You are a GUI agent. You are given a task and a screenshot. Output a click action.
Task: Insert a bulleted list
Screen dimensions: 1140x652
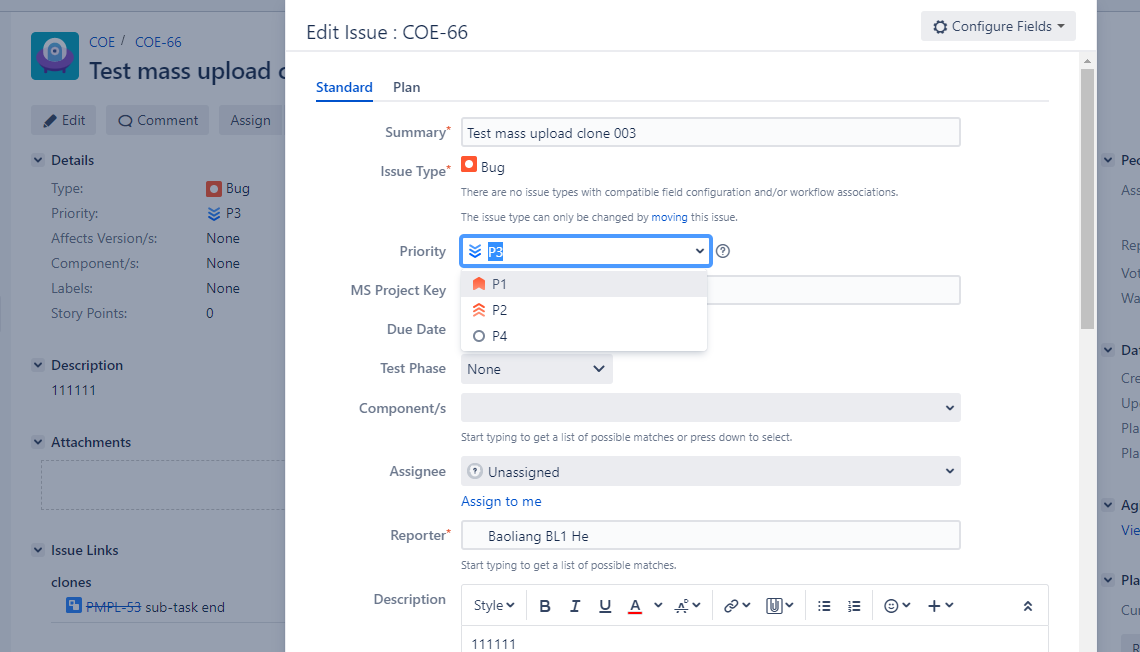tap(824, 605)
